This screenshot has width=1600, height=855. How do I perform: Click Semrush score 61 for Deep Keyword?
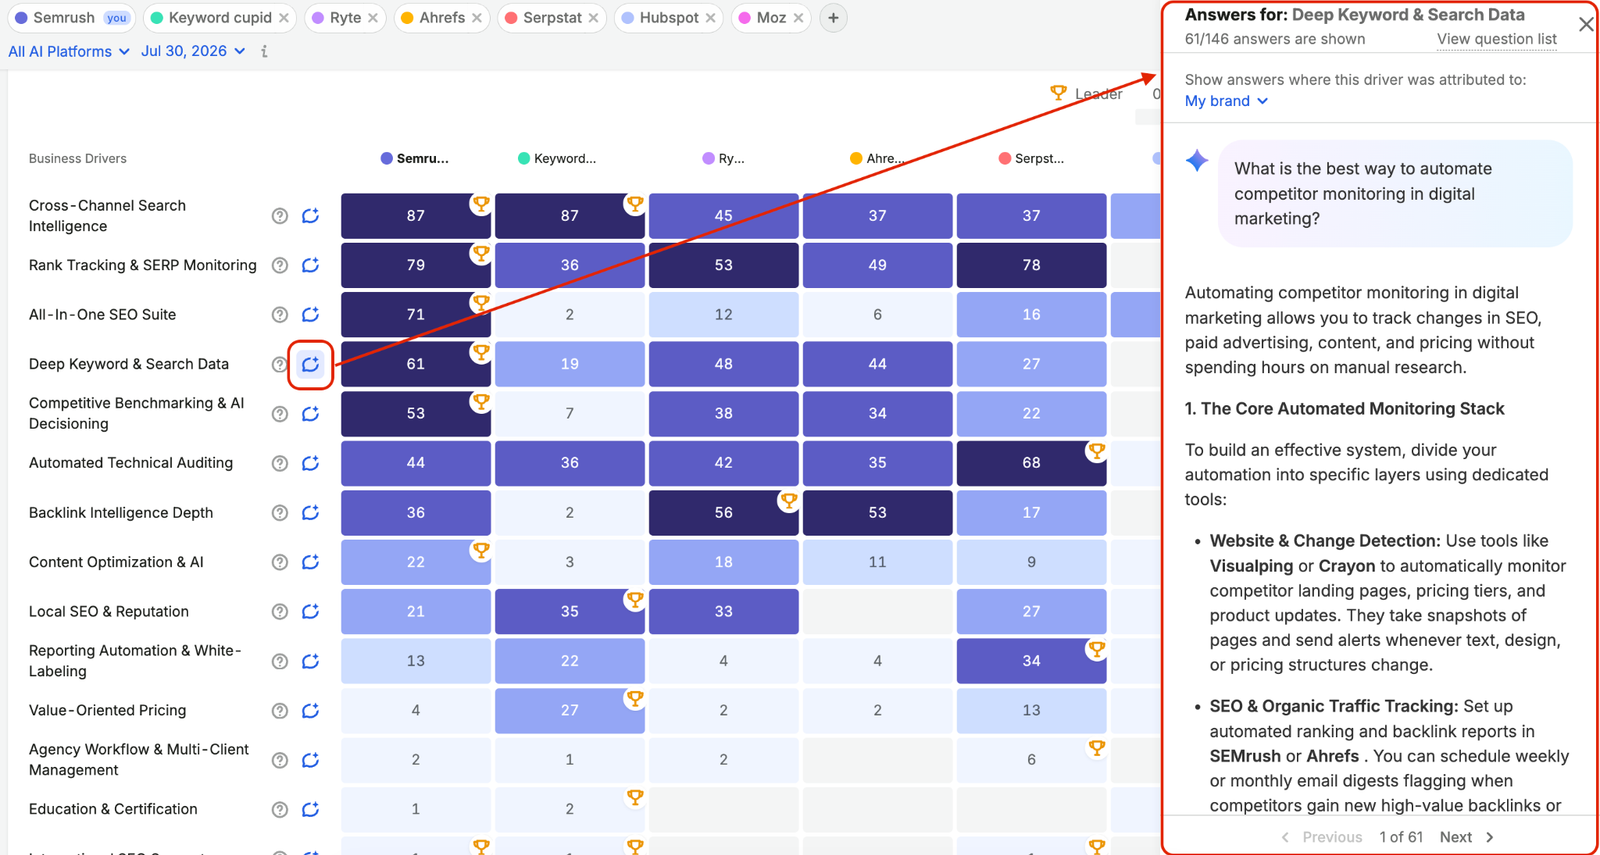tap(416, 364)
